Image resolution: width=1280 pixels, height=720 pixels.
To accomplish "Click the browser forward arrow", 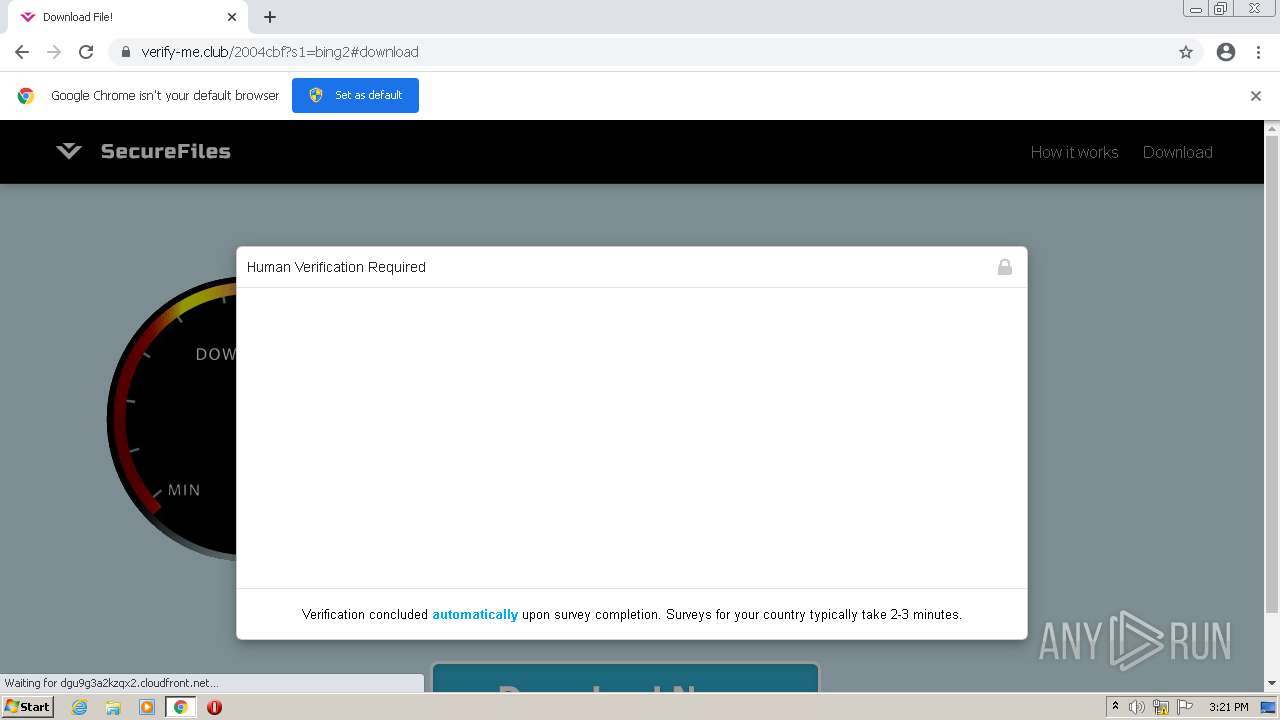I will coord(54,52).
